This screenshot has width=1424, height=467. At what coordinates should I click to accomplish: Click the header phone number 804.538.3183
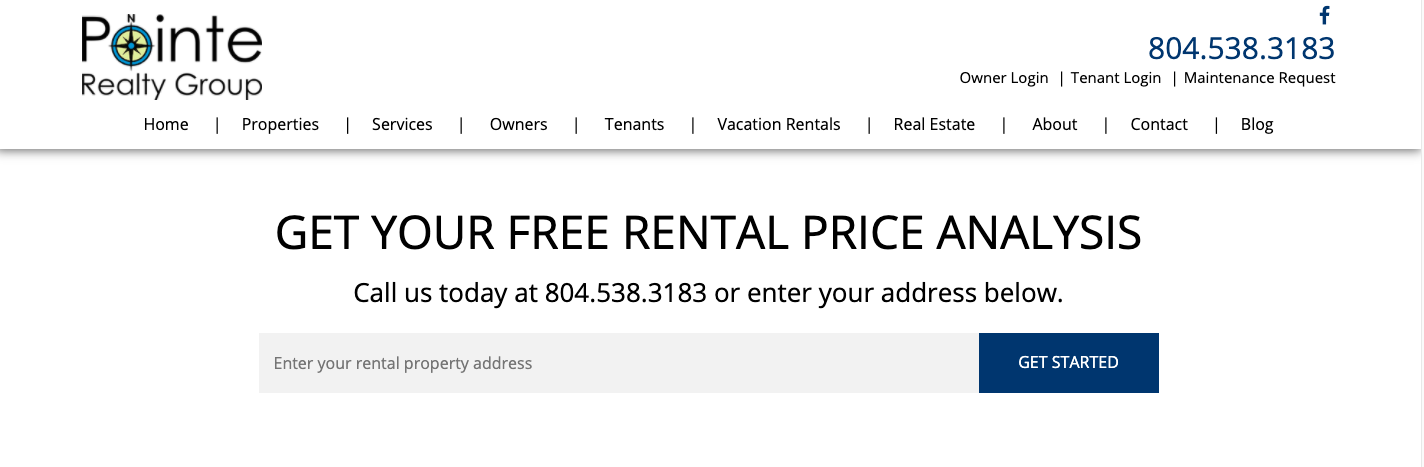click(x=1241, y=48)
